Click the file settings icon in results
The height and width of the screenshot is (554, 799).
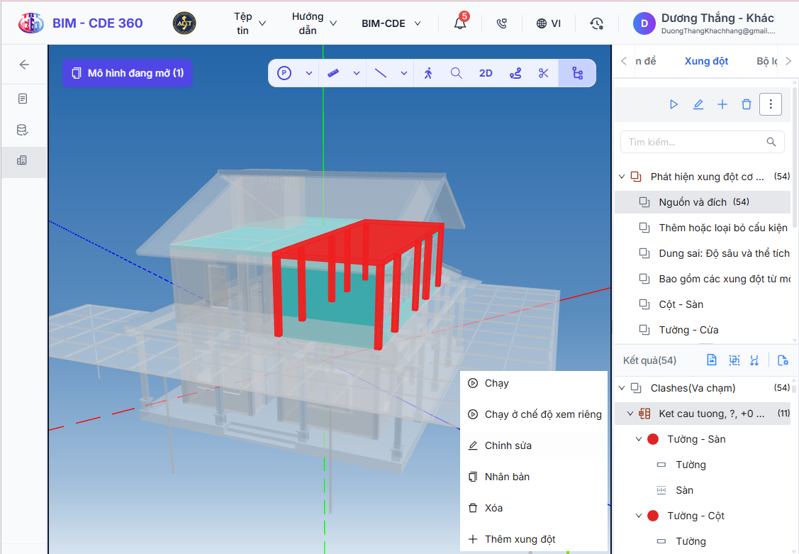[x=783, y=360]
